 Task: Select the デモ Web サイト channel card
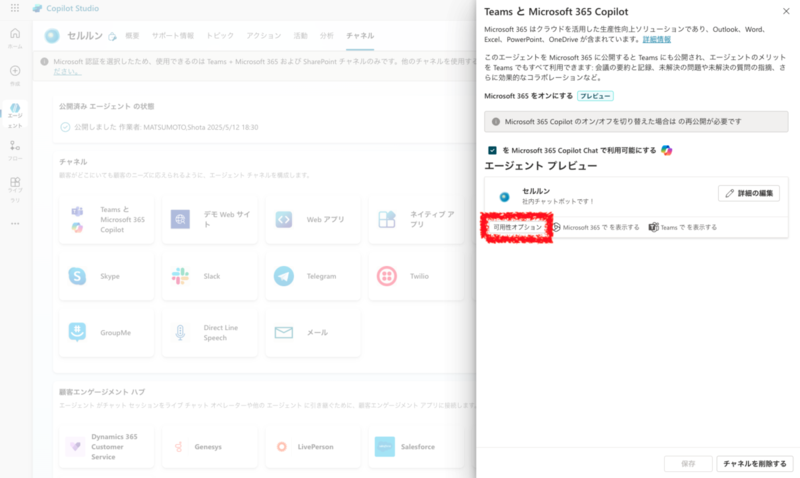pyautogui.click(x=210, y=219)
